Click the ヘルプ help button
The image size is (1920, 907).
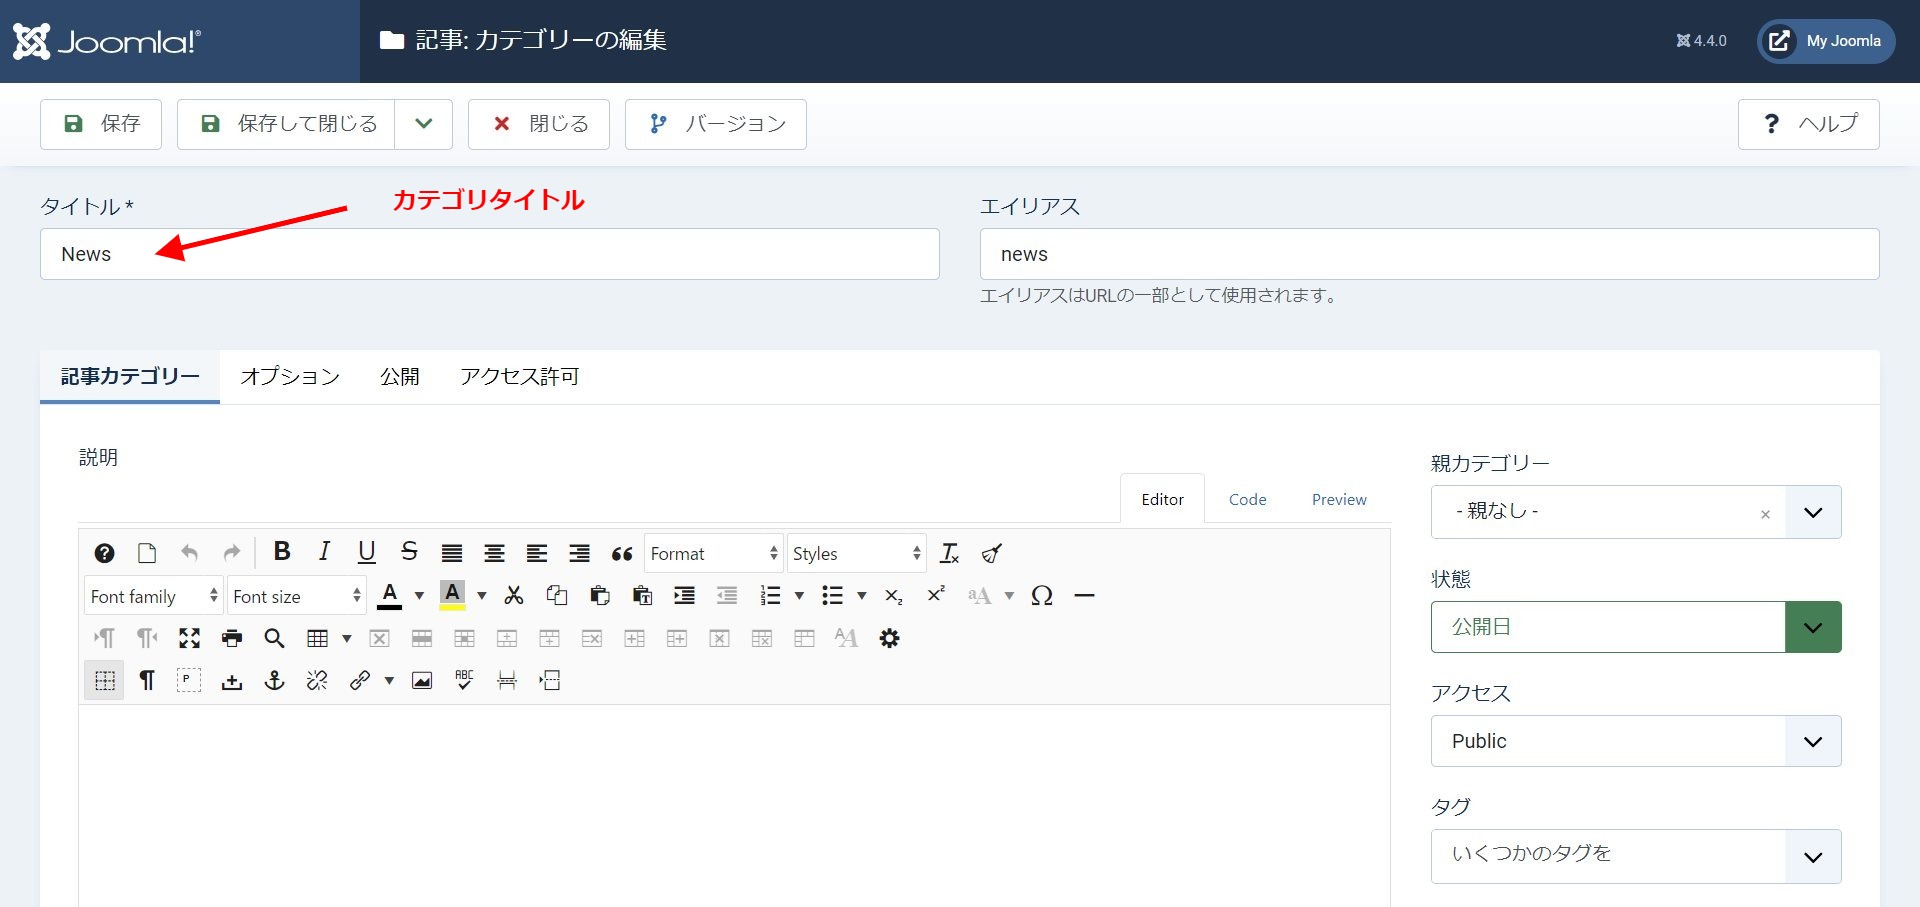pos(1808,124)
